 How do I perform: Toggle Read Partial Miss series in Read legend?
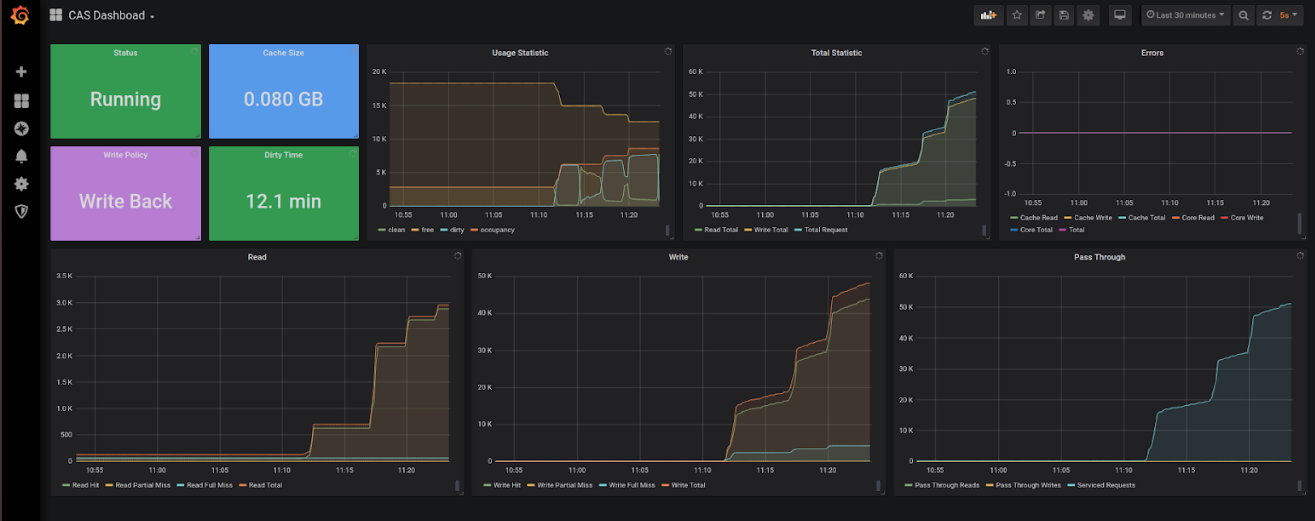tap(140, 485)
